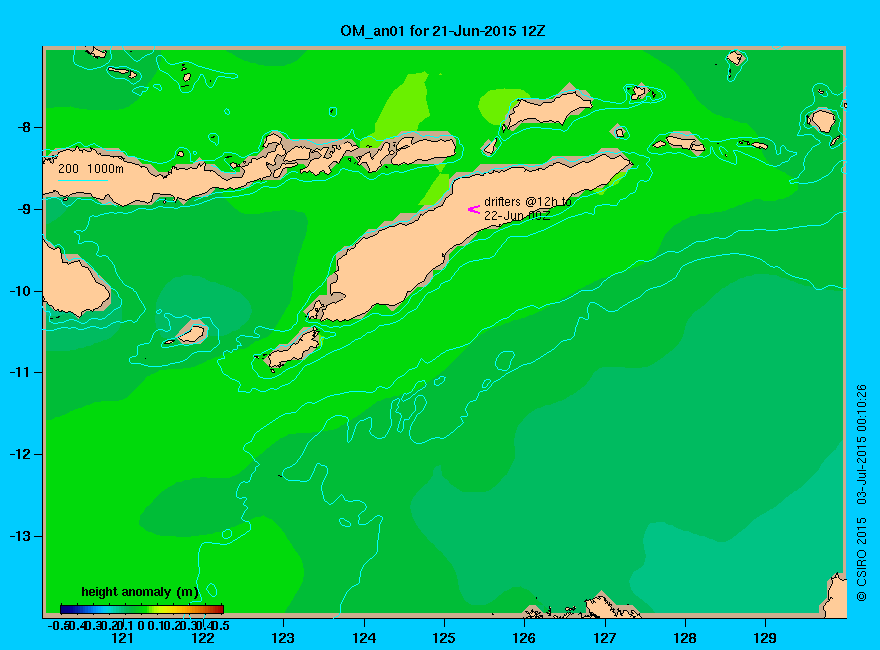Click the 126 longitude axis label
The height and width of the screenshot is (650, 880).
[x=524, y=638]
